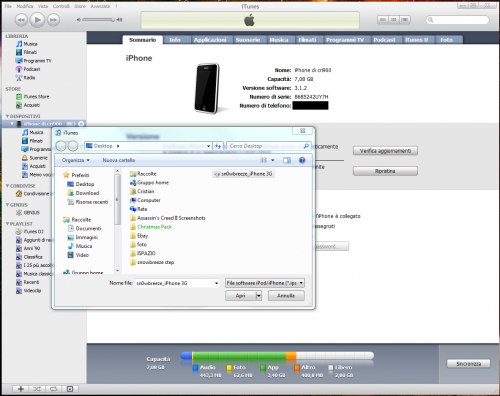Viewport: 500px width, 396px height.
Task: Click the dialog help icon
Action: tap(302, 160)
